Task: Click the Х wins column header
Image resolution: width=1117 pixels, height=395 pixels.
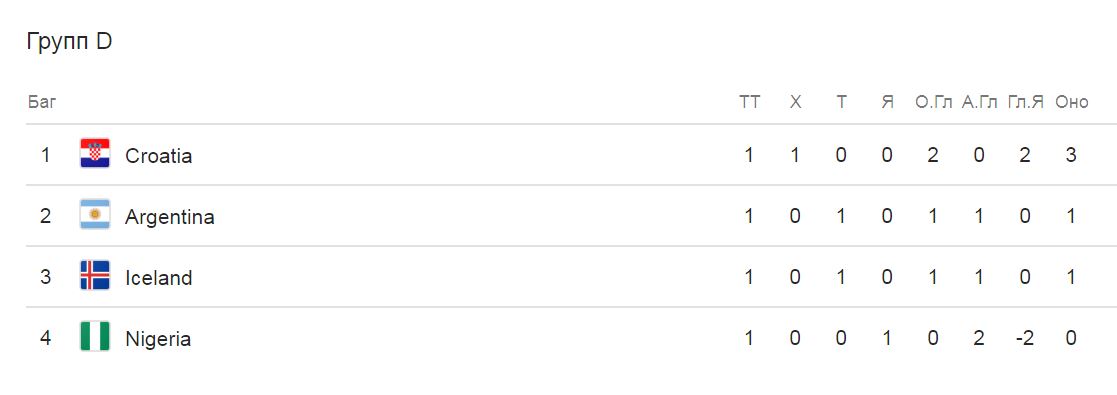Action: (795, 102)
